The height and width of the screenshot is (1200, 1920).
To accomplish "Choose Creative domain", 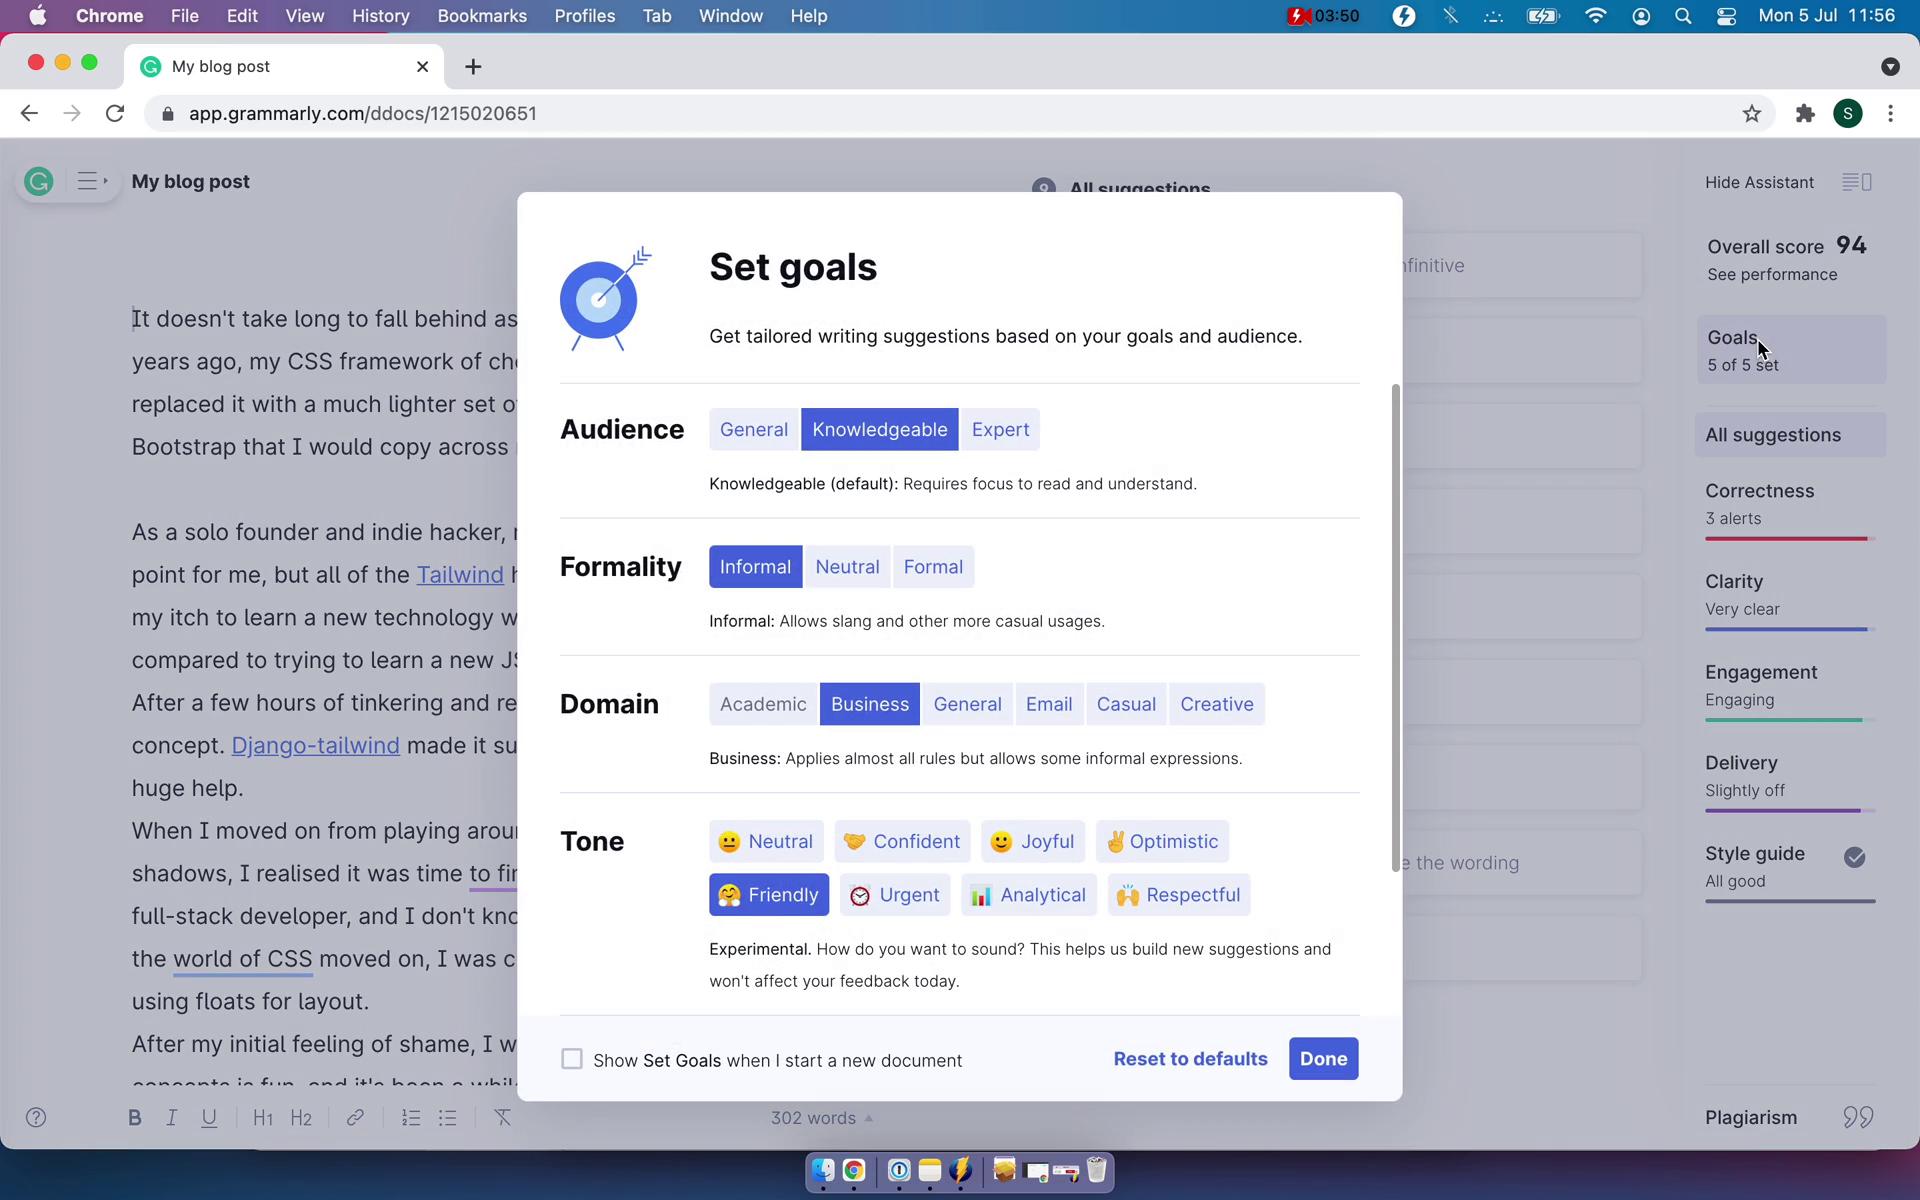I will click(x=1217, y=704).
